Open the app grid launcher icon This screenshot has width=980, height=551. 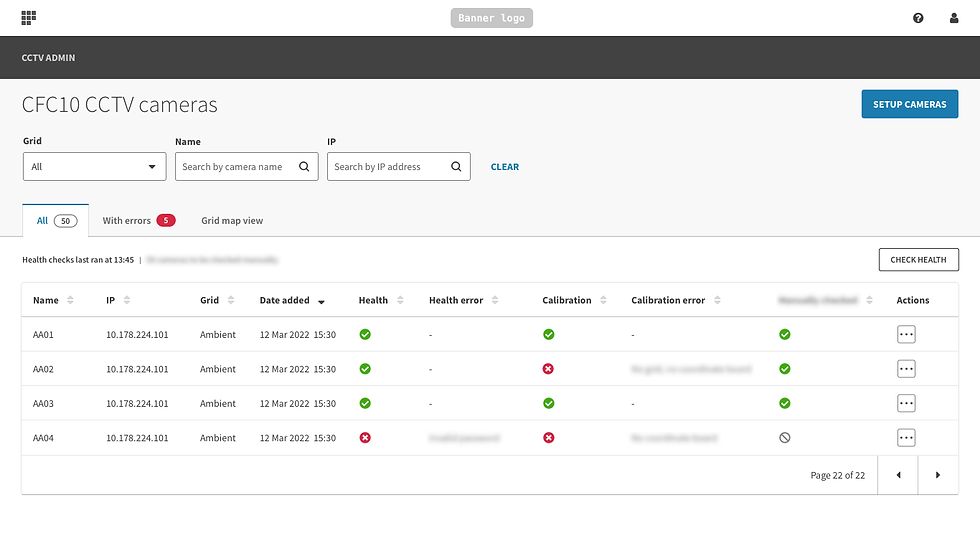coord(29,17)
